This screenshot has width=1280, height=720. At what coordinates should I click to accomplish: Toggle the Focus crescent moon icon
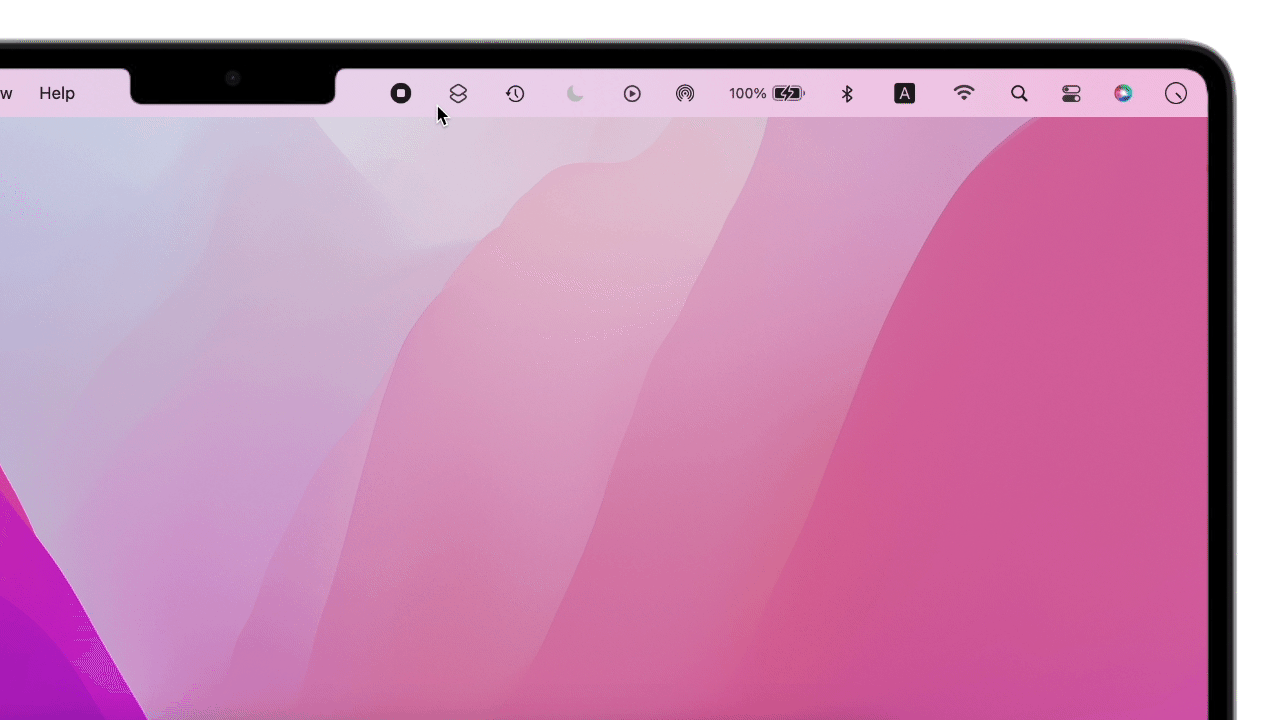[x=575, y=93]
